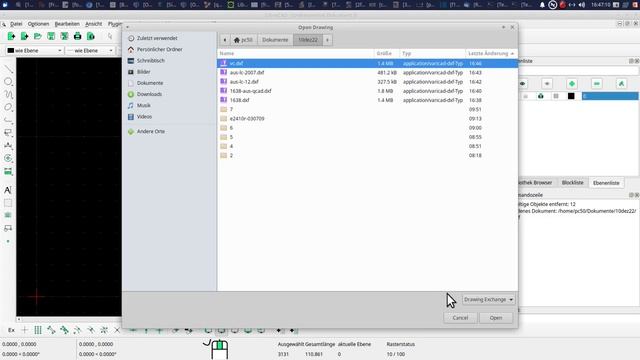This screenshot has height=360, width=640.
Task: Select folder e2410r-030709
Action: click(x=247, y=118)
